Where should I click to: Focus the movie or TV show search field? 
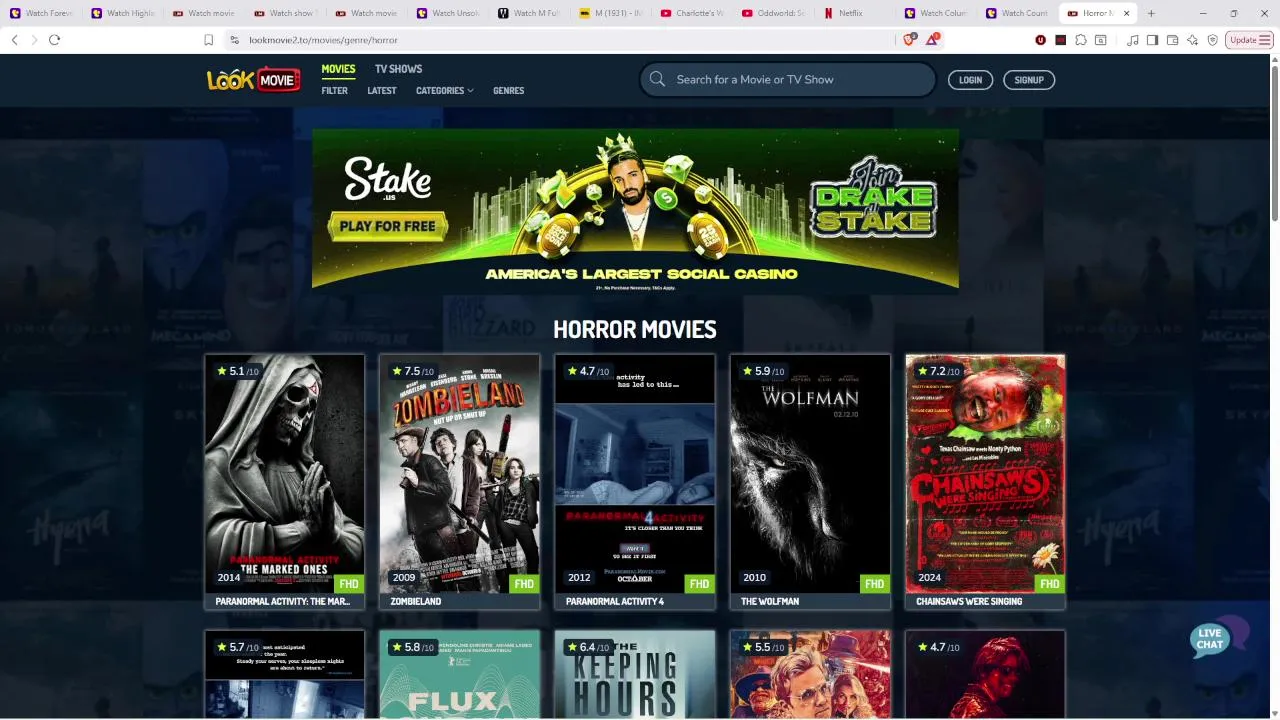click(787, 79)
